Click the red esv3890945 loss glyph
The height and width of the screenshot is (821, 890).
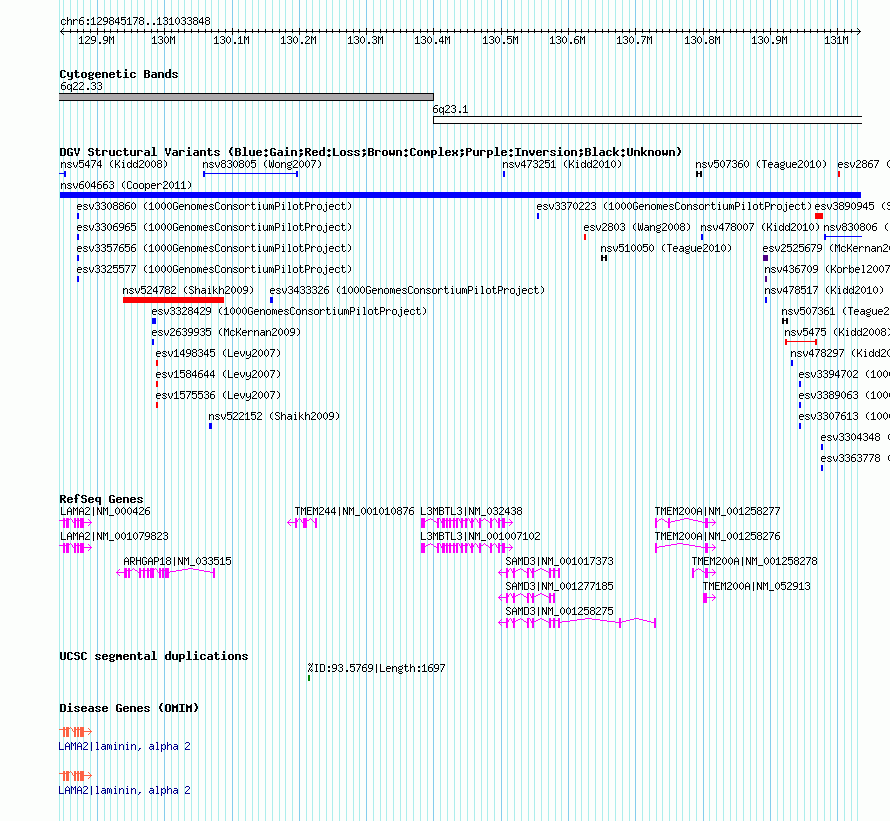coord(818,216)
